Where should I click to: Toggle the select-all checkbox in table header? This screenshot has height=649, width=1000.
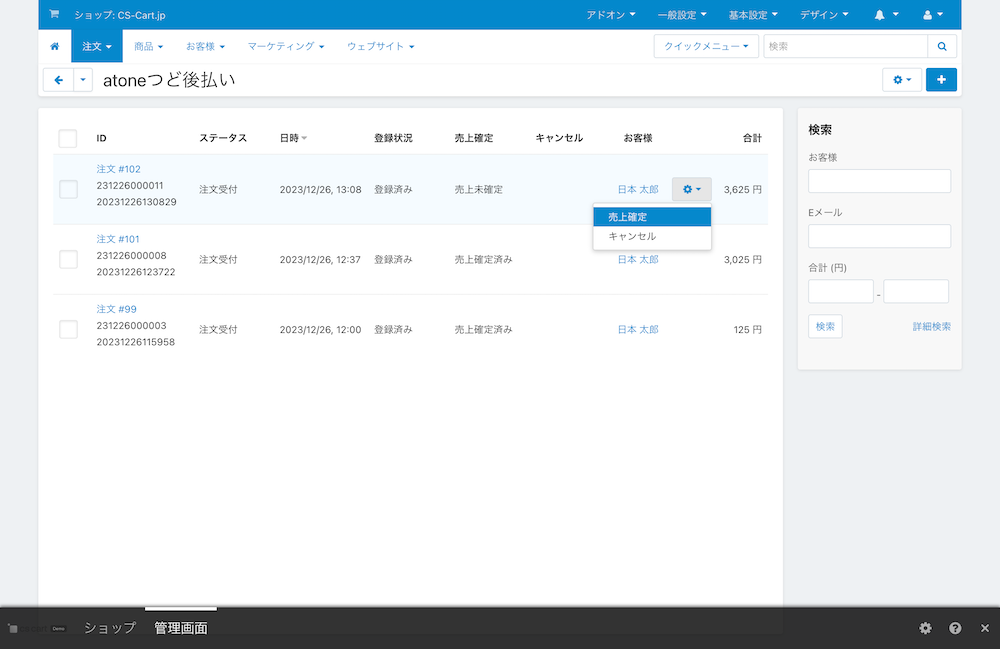68,138
